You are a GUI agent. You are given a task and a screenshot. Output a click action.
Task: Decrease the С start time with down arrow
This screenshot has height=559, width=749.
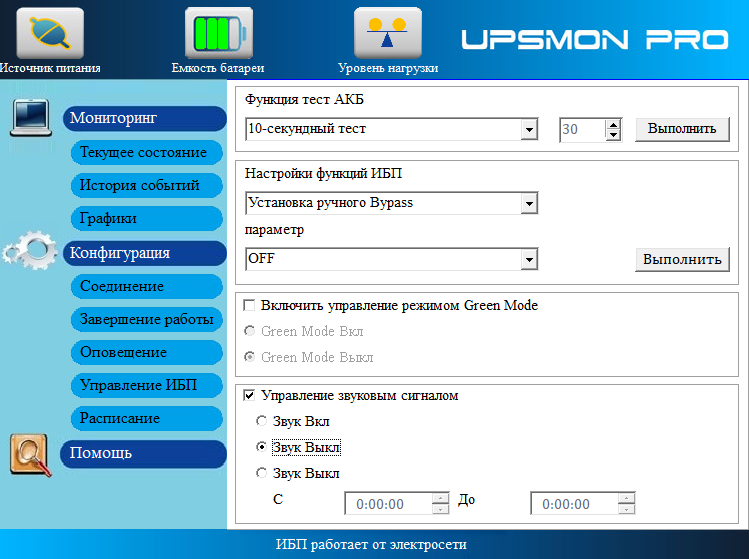[440, 509]
